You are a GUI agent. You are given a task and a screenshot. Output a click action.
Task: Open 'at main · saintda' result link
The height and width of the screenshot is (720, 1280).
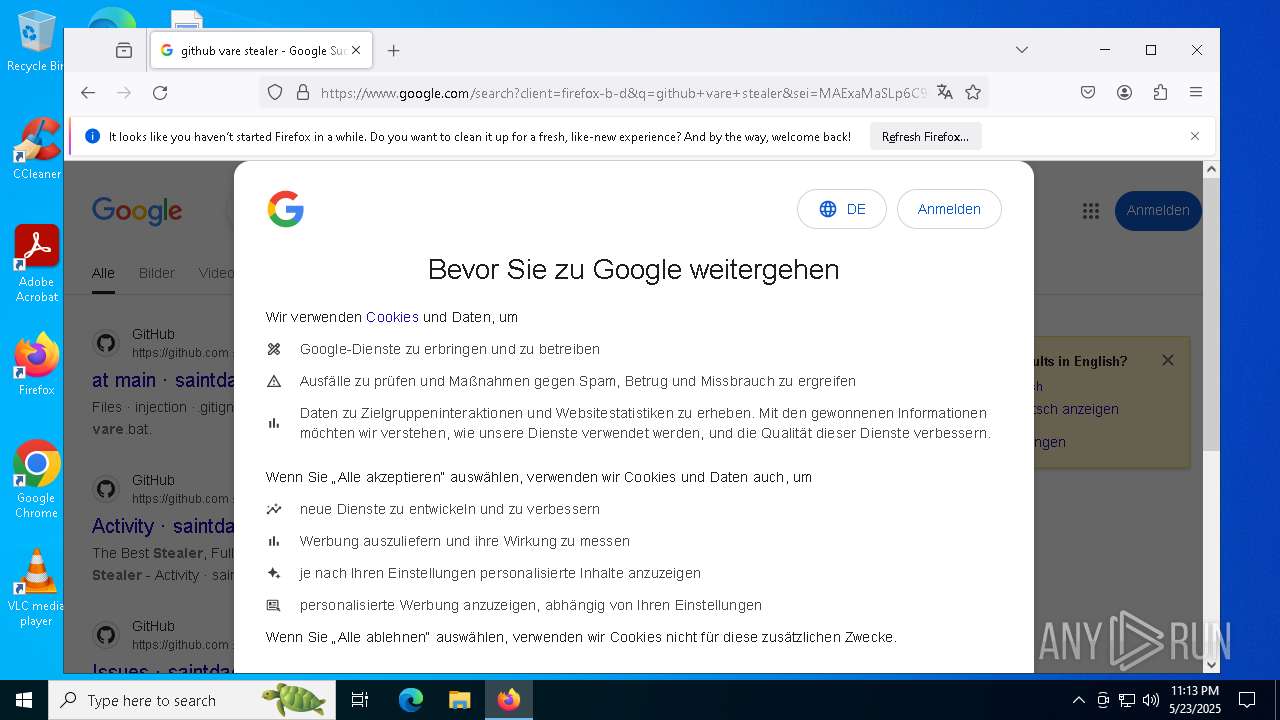click(x=163, y=380)
